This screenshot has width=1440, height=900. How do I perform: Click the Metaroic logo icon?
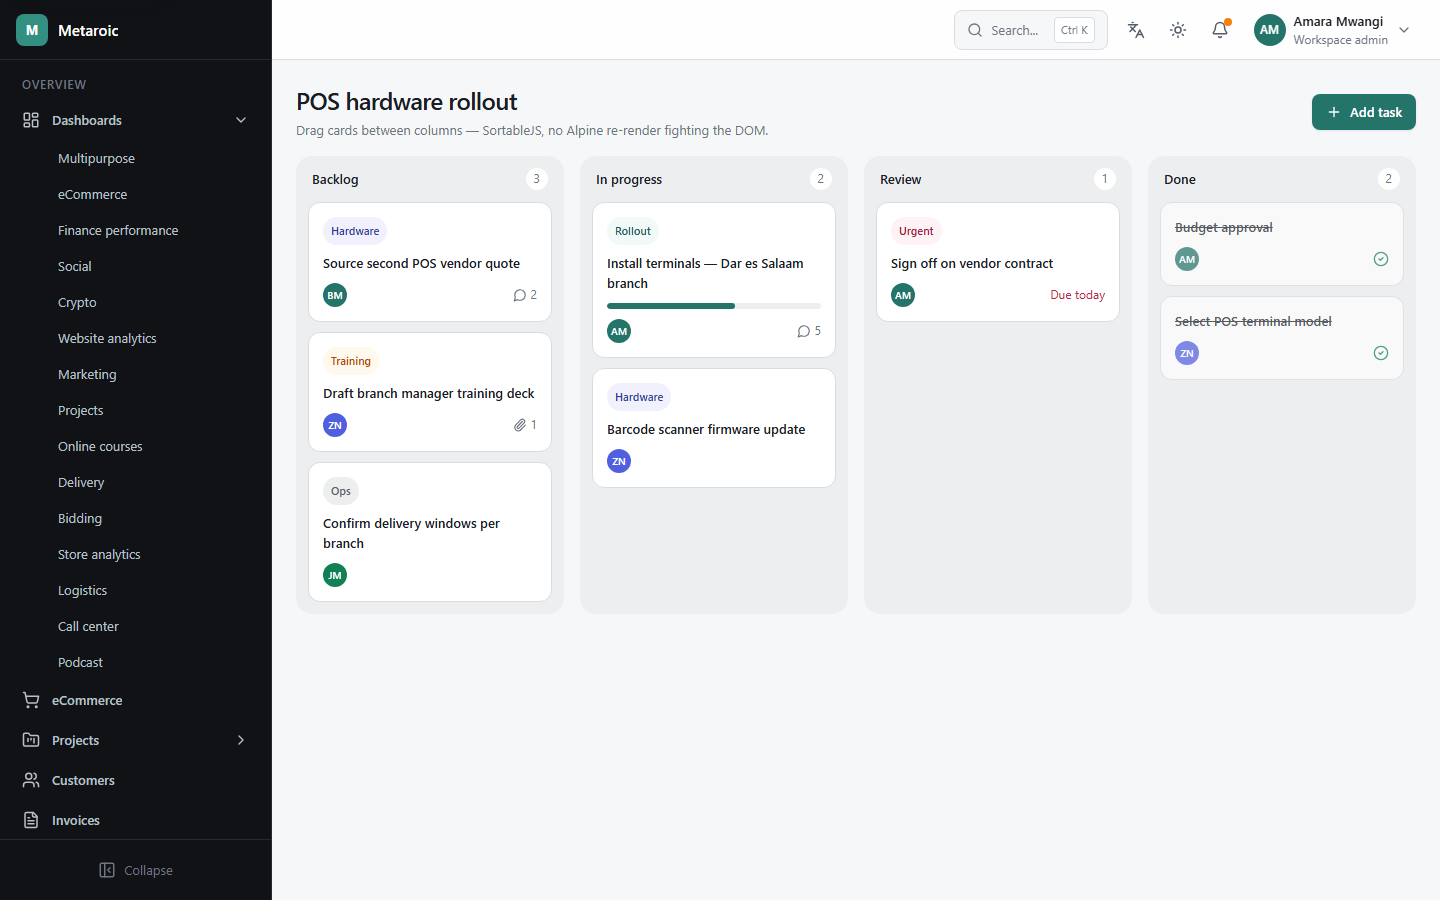[32, 30]
